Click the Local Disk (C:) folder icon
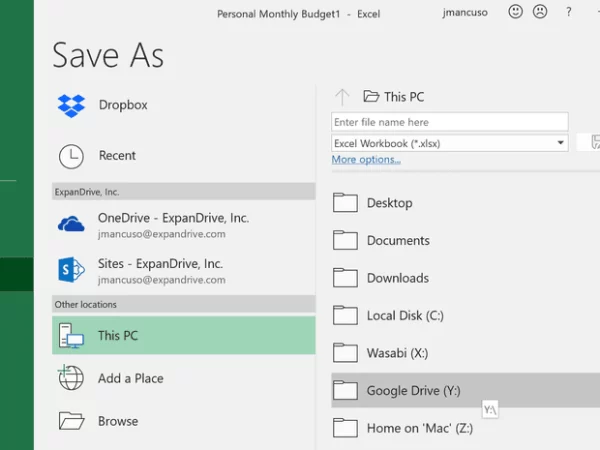 point(345,315)
